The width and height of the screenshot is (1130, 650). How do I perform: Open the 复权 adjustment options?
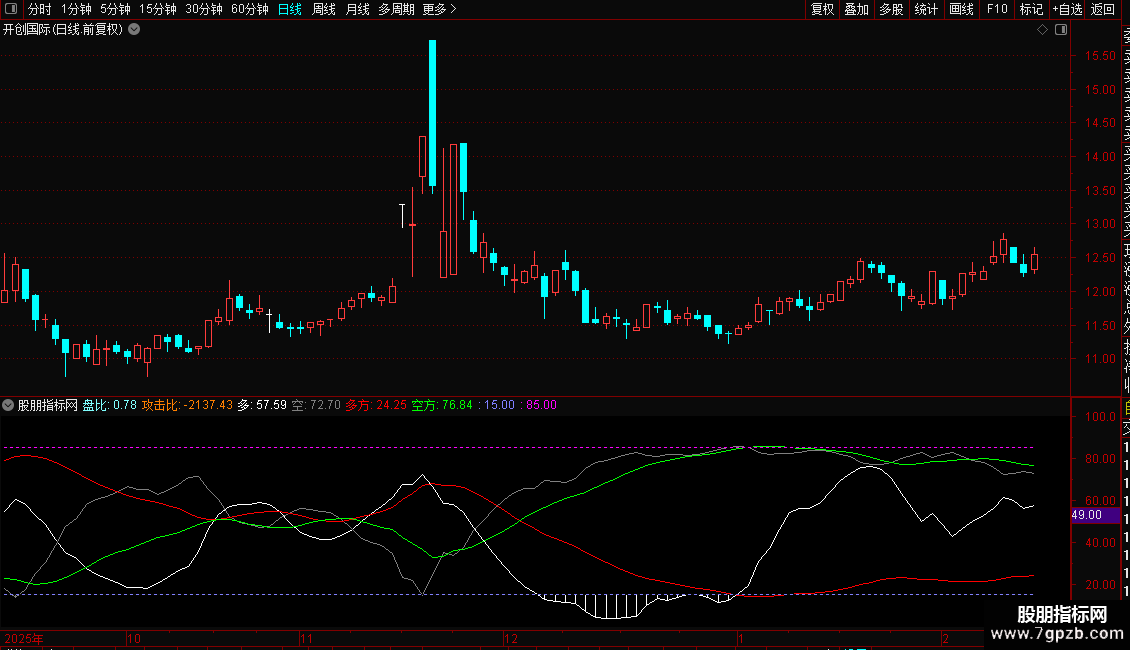click(822, 9)
